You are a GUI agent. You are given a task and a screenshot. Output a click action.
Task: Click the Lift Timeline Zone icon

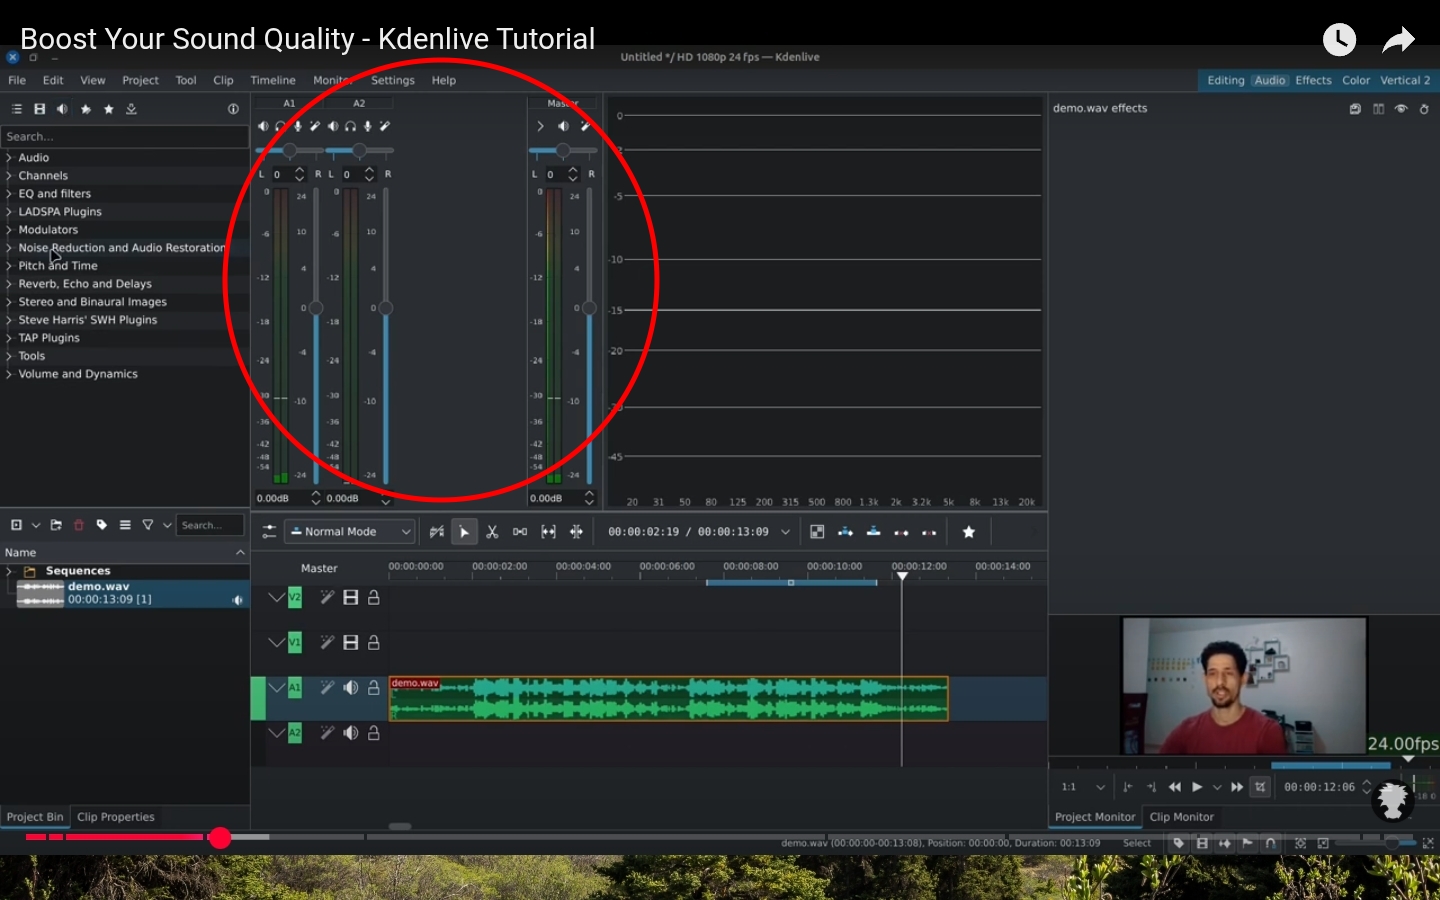(929, 532)
